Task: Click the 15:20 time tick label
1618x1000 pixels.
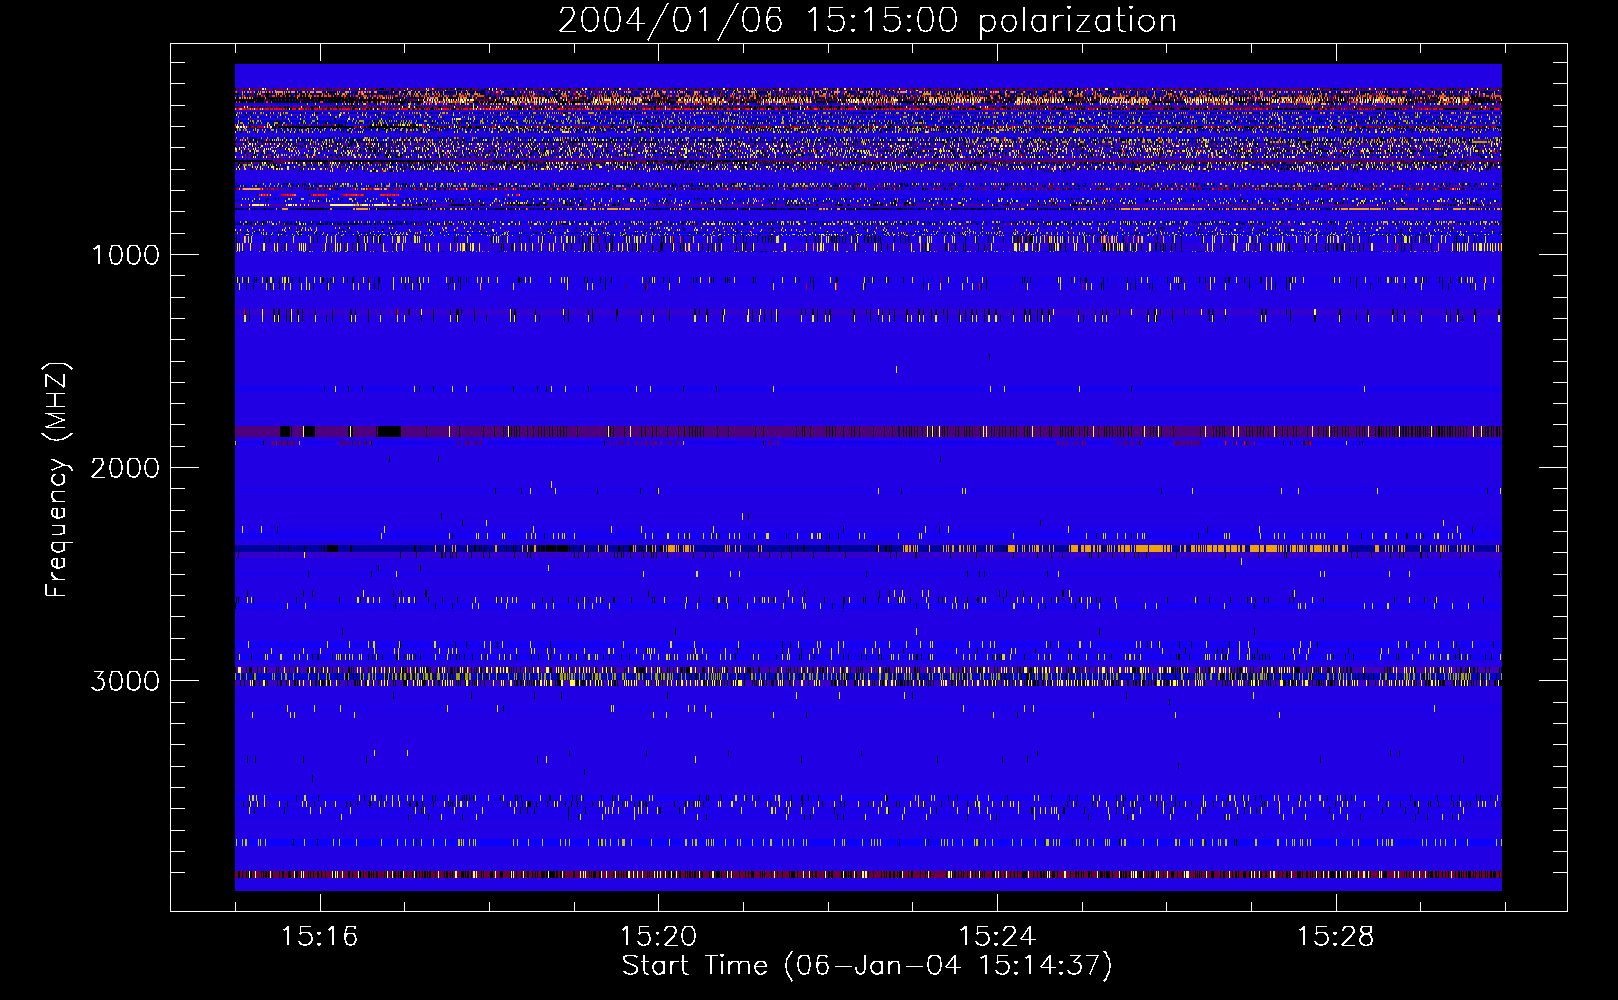Action: pos(658,936)
